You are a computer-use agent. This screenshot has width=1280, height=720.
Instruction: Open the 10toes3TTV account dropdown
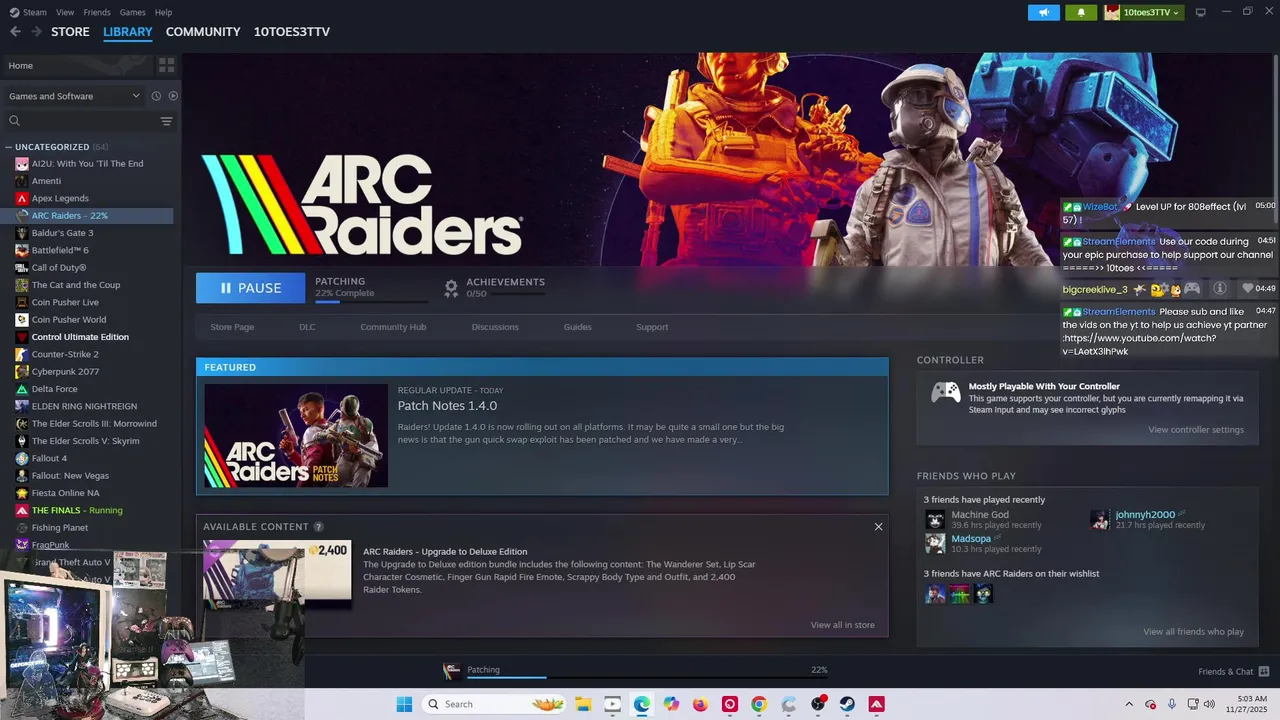[x=1143, y=12]
